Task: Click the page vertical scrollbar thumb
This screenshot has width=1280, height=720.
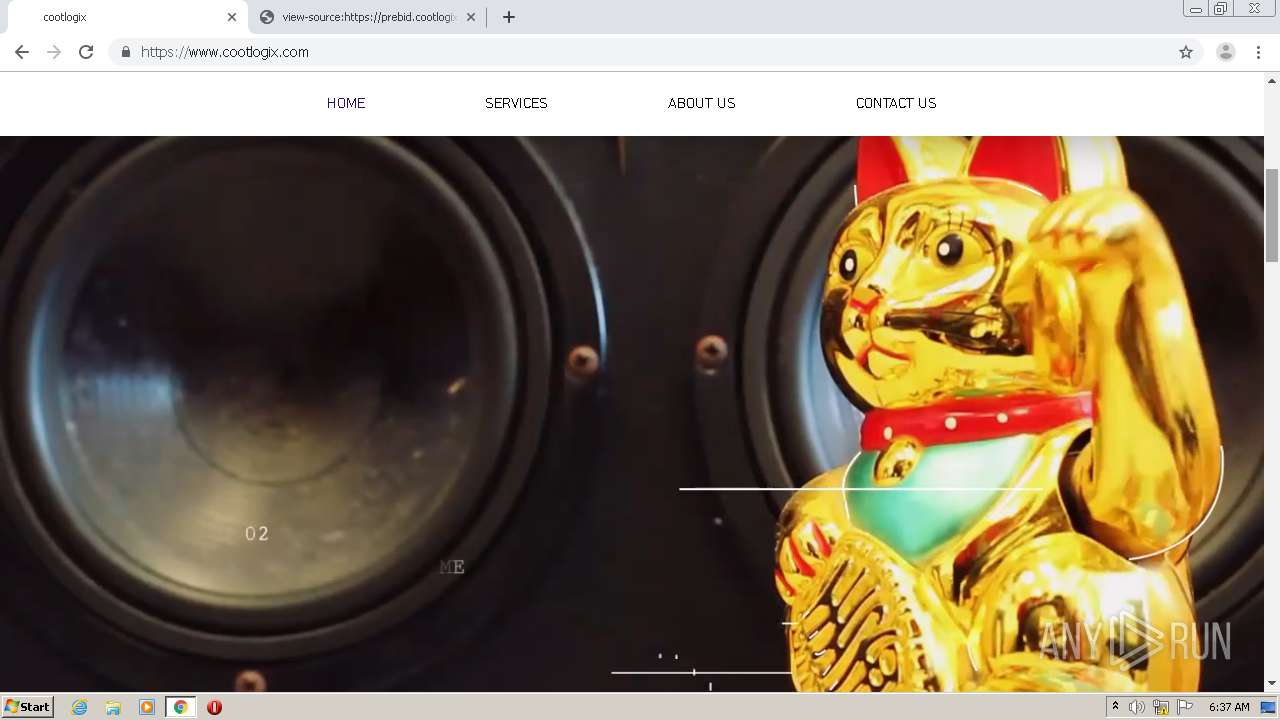Action: [1272, 215]
